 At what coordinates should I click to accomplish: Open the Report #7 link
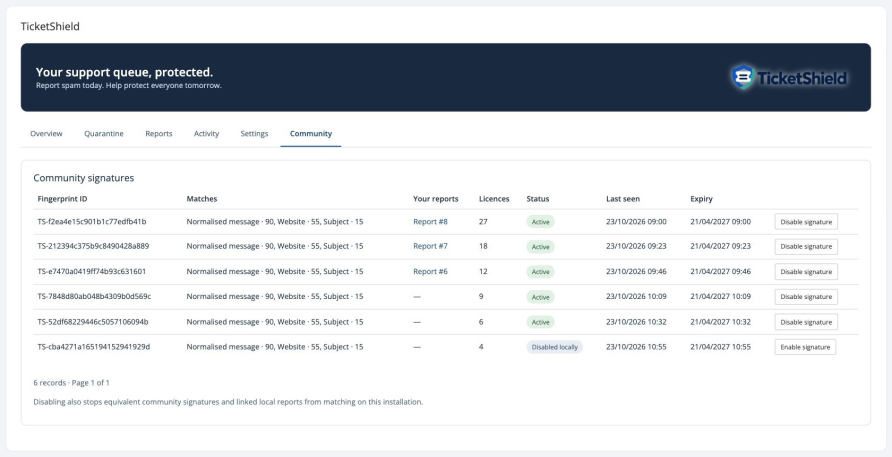[x=431, y=246]
